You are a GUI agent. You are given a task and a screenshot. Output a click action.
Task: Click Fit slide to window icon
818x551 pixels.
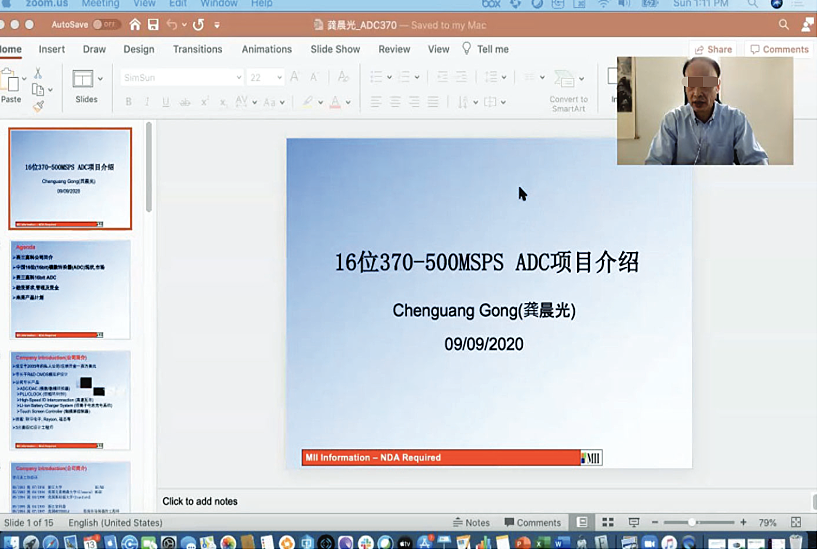pos(796,522)
